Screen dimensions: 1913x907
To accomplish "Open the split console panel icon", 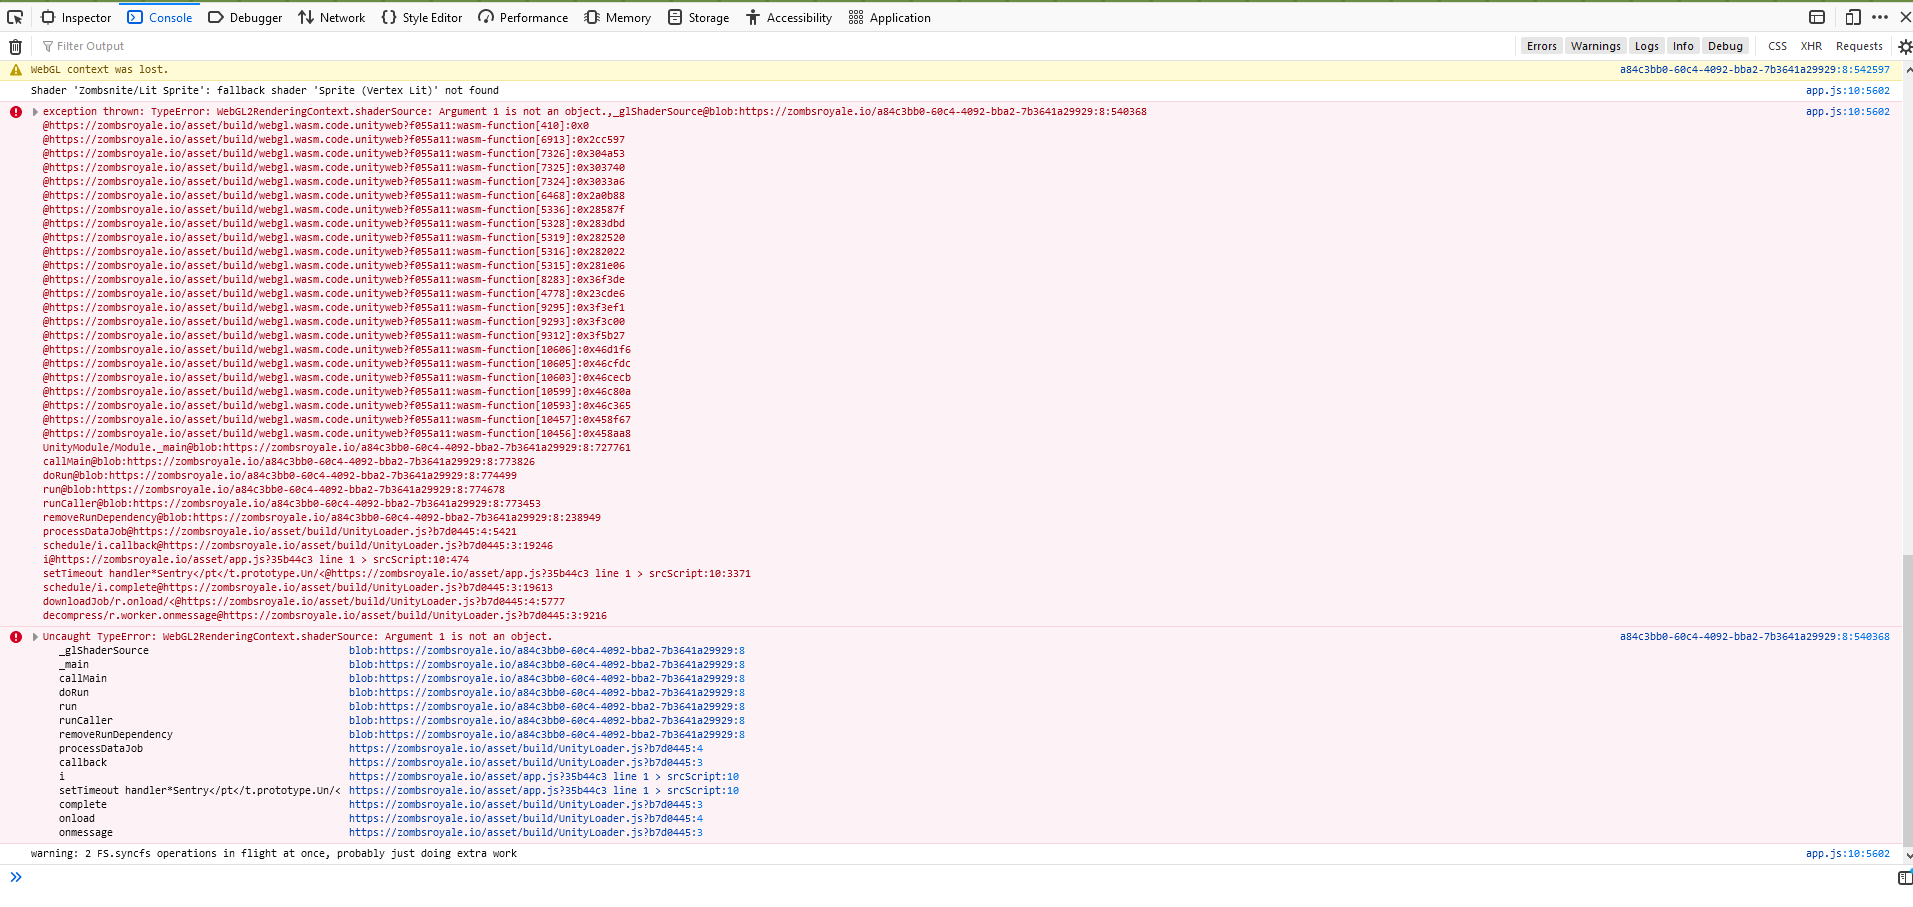I will click(x=1817, y=17).
